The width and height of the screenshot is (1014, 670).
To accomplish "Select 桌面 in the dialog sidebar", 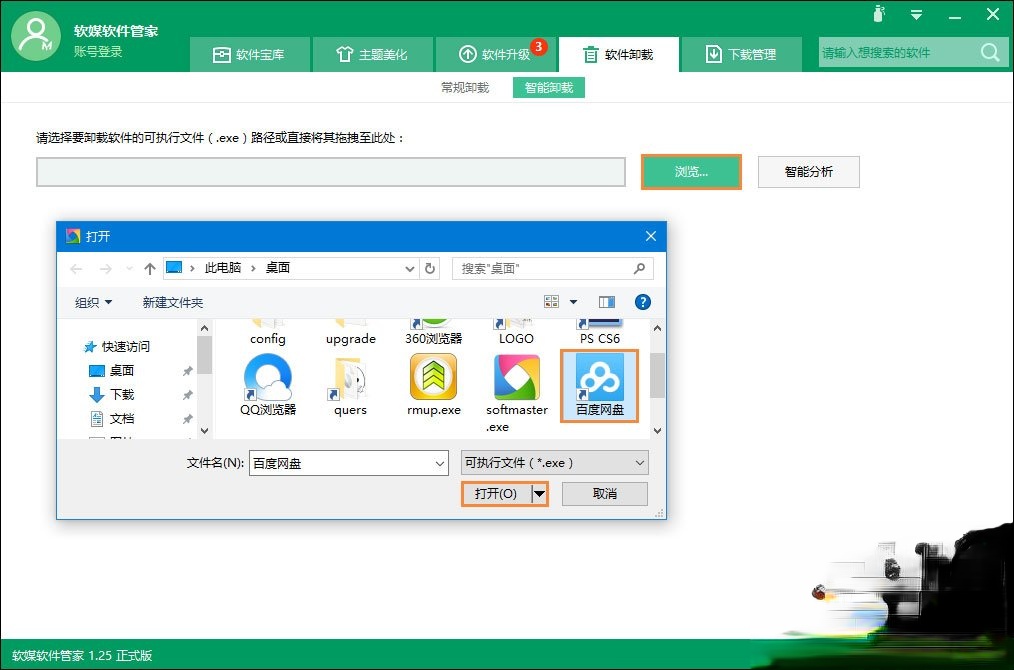I will point(124,370).
